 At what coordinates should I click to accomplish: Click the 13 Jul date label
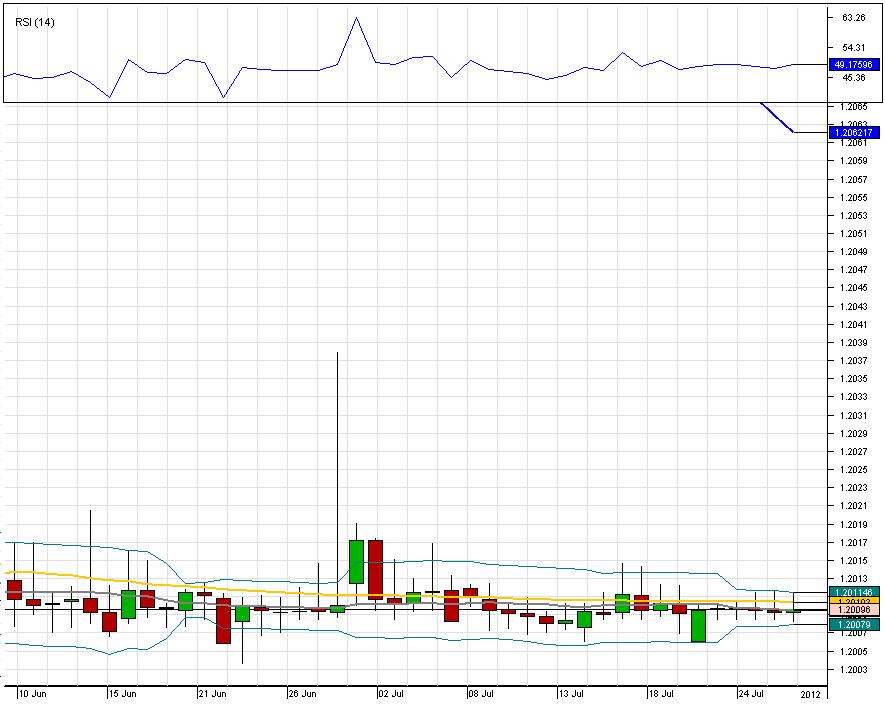point(570,692)
